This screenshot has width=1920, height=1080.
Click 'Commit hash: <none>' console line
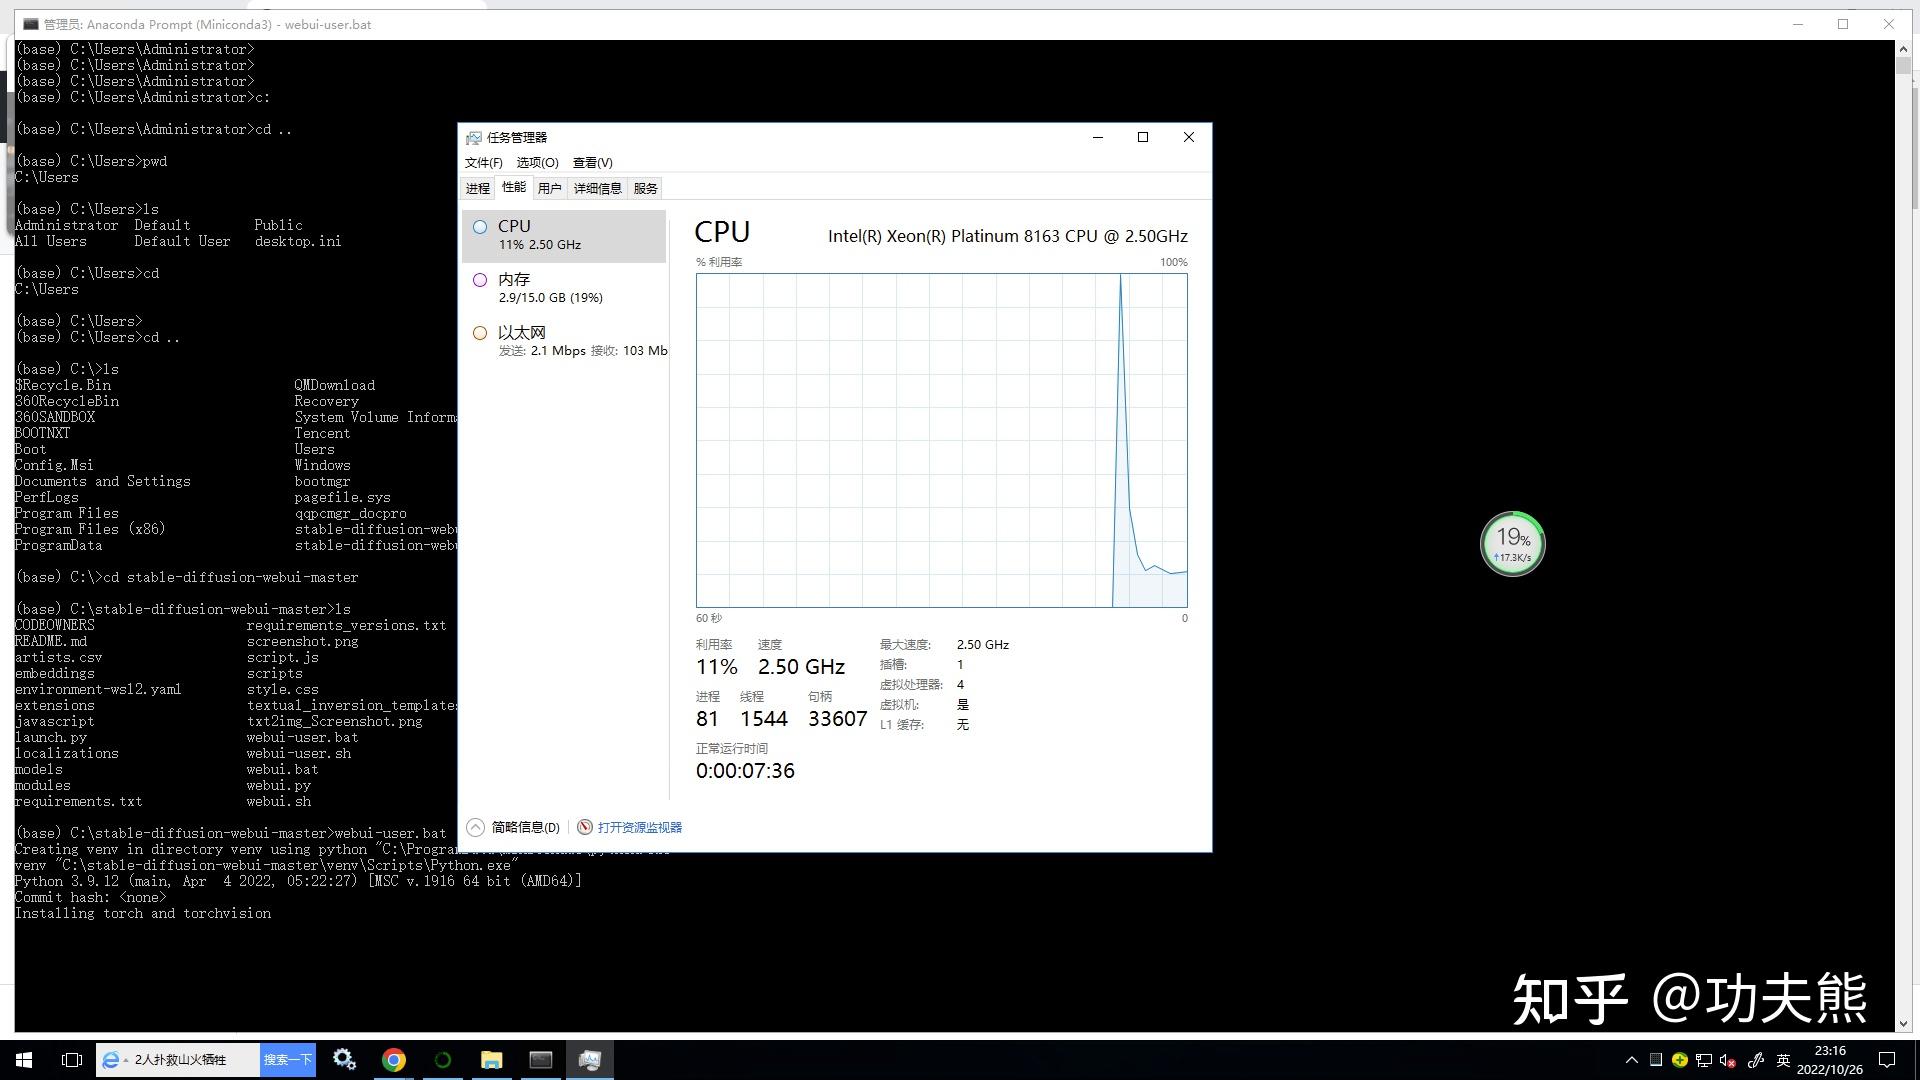coord(91,897)
